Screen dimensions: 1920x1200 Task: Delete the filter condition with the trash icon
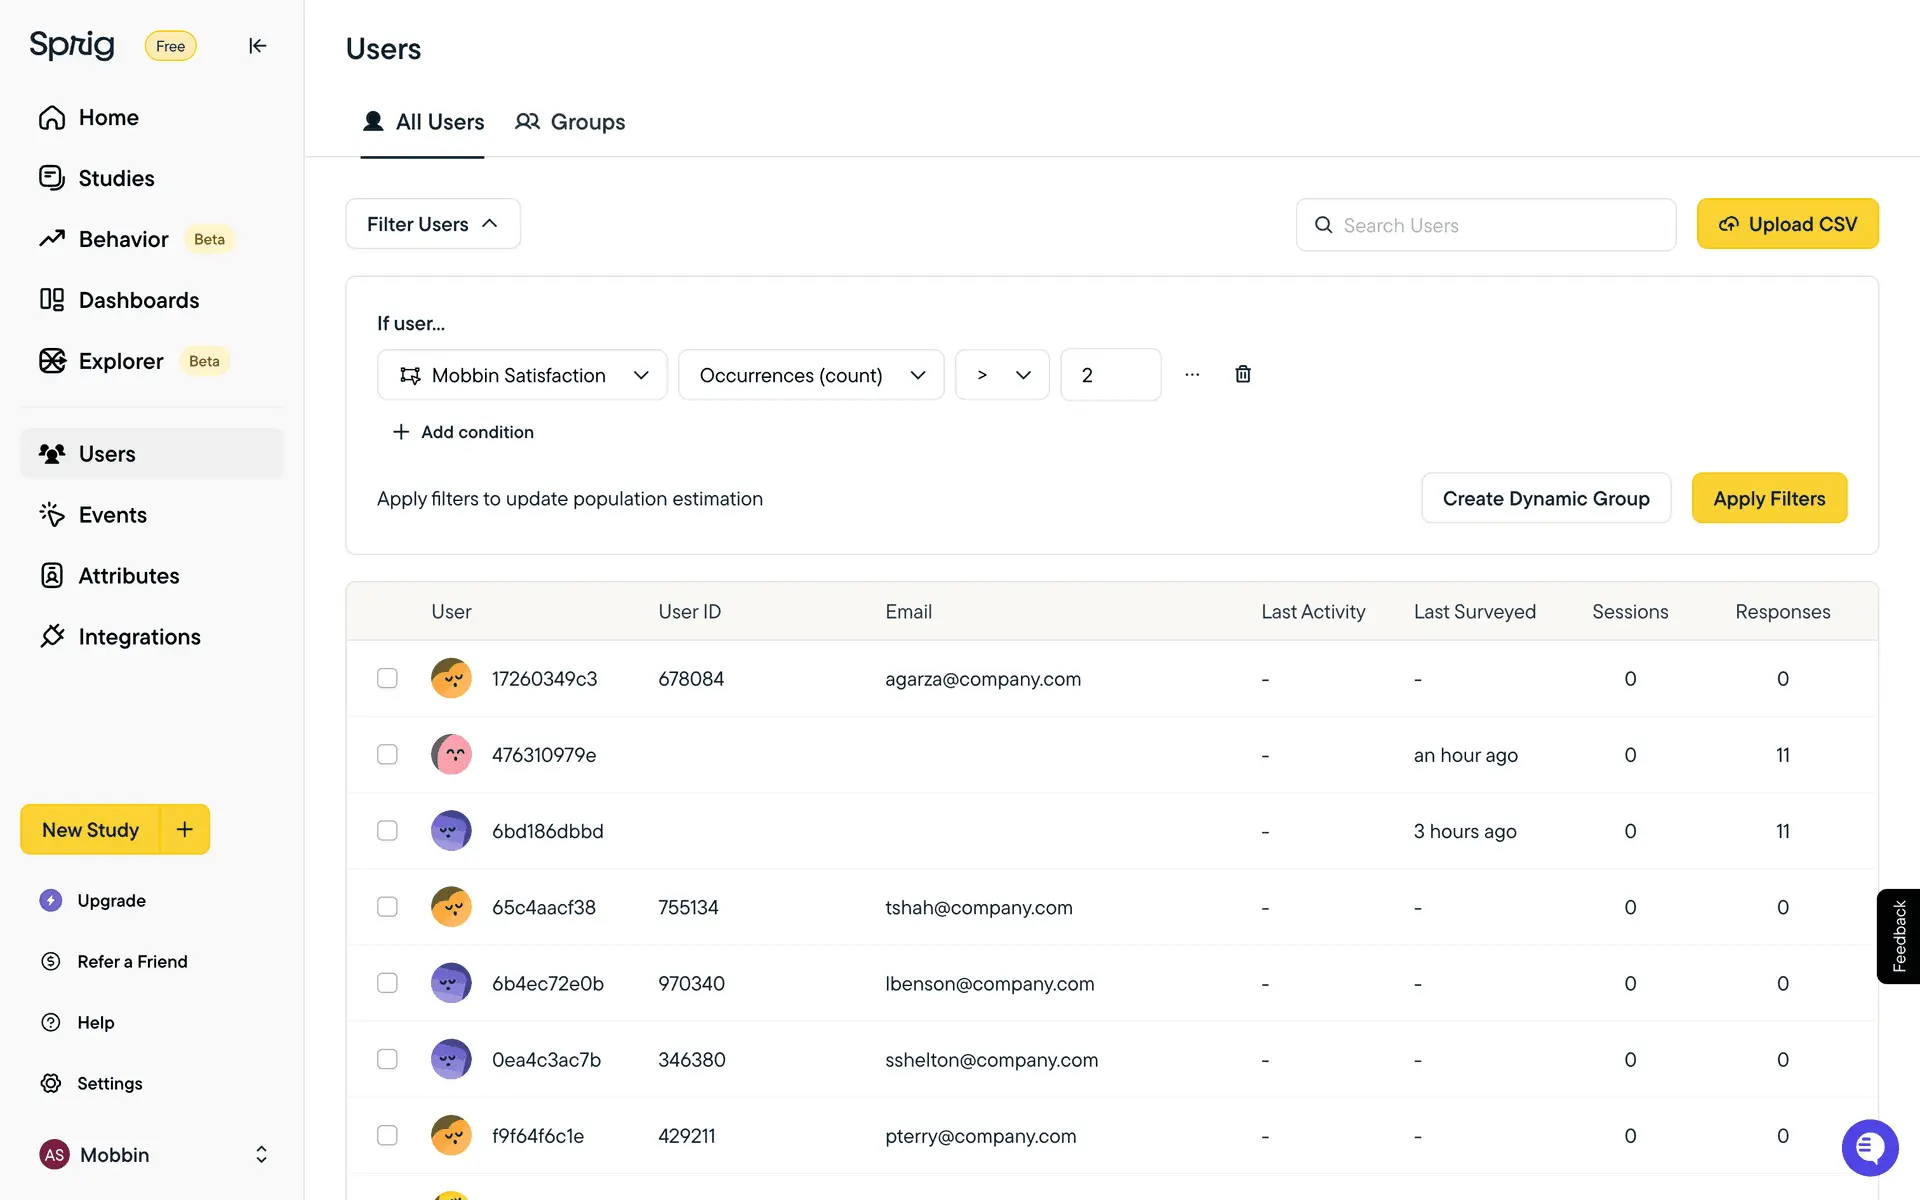pyautogui.click(x=1242, y=374)
